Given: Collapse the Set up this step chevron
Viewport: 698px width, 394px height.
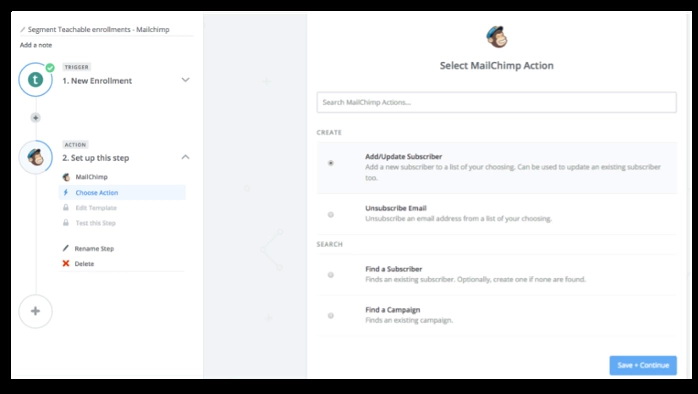Looking at the screenshot, I should click(186, 157).
